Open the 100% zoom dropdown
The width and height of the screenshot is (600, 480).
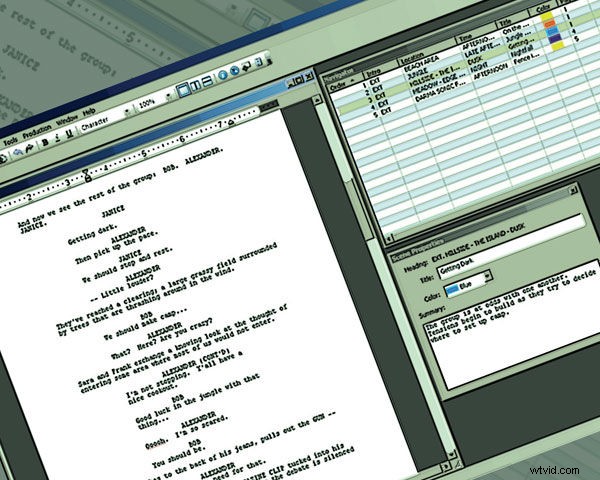pos(169,96)
